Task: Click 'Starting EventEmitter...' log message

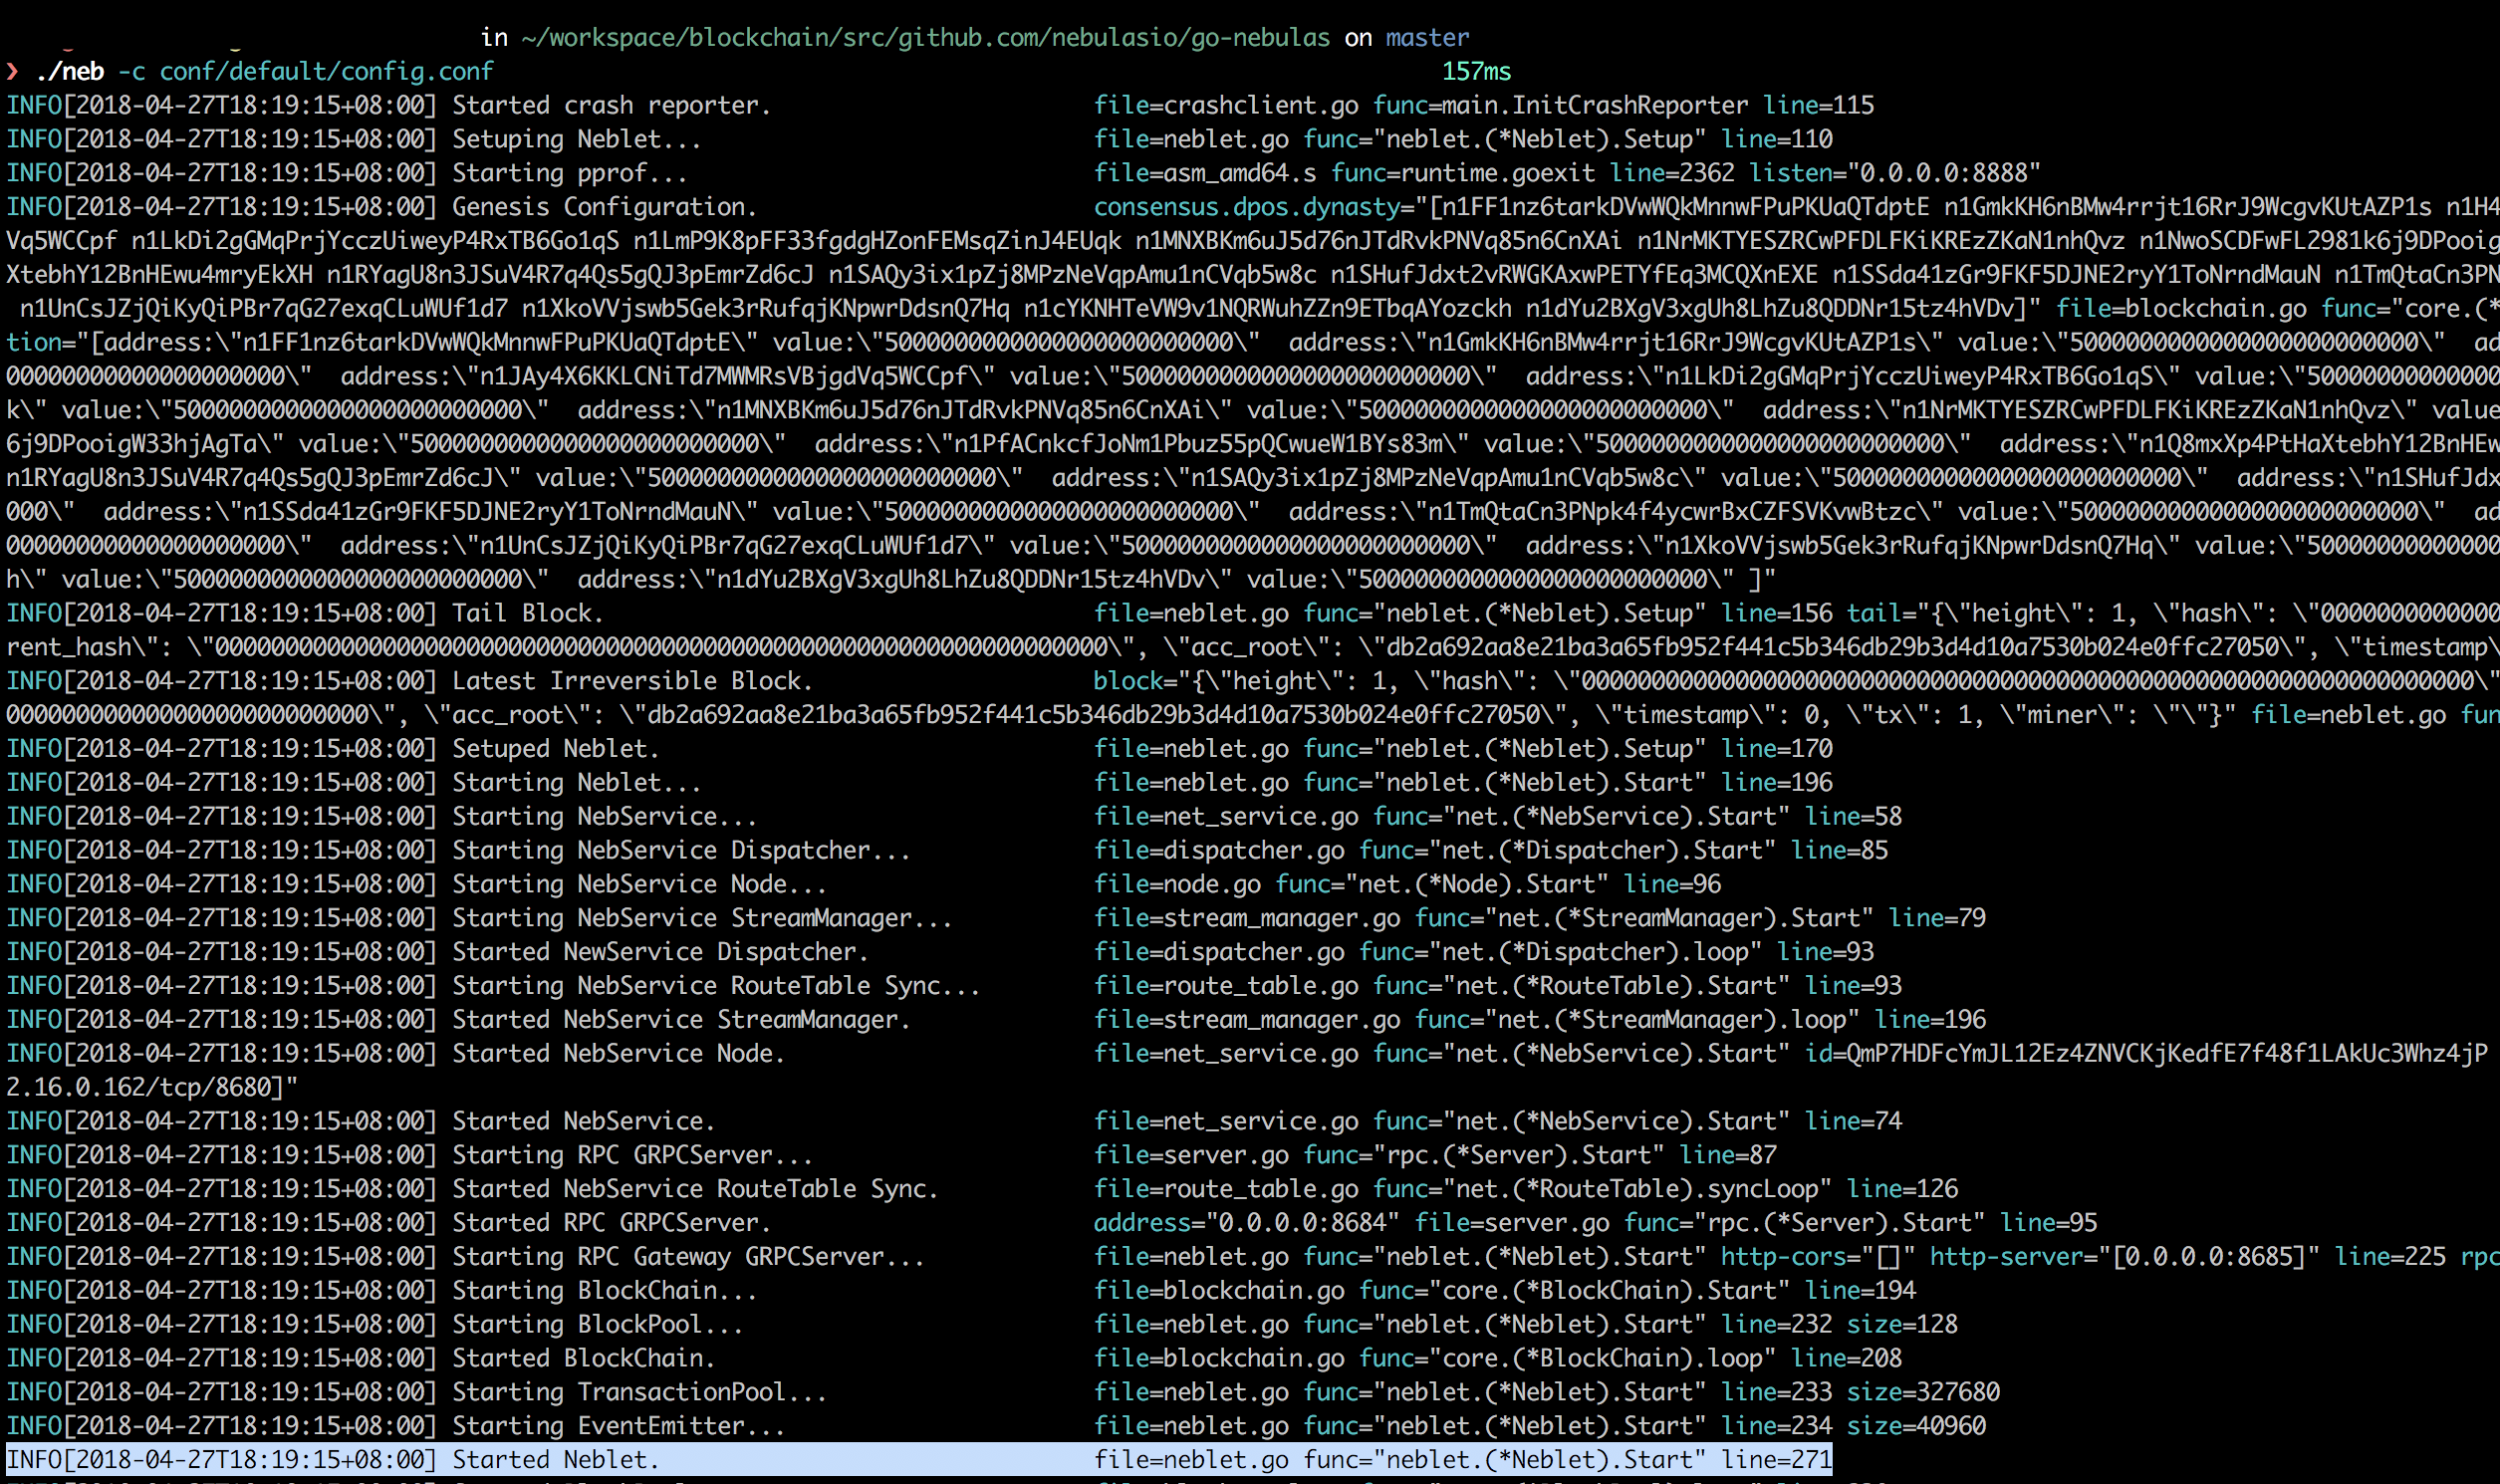Action: [x=619, y=1427]
